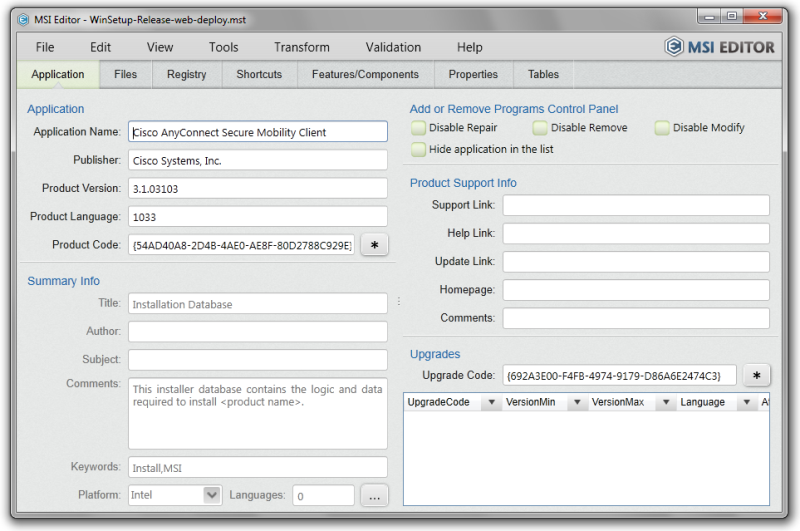
Task: Generate new Upgrade Code with asterisk button
Action: (x=757, y=375)
